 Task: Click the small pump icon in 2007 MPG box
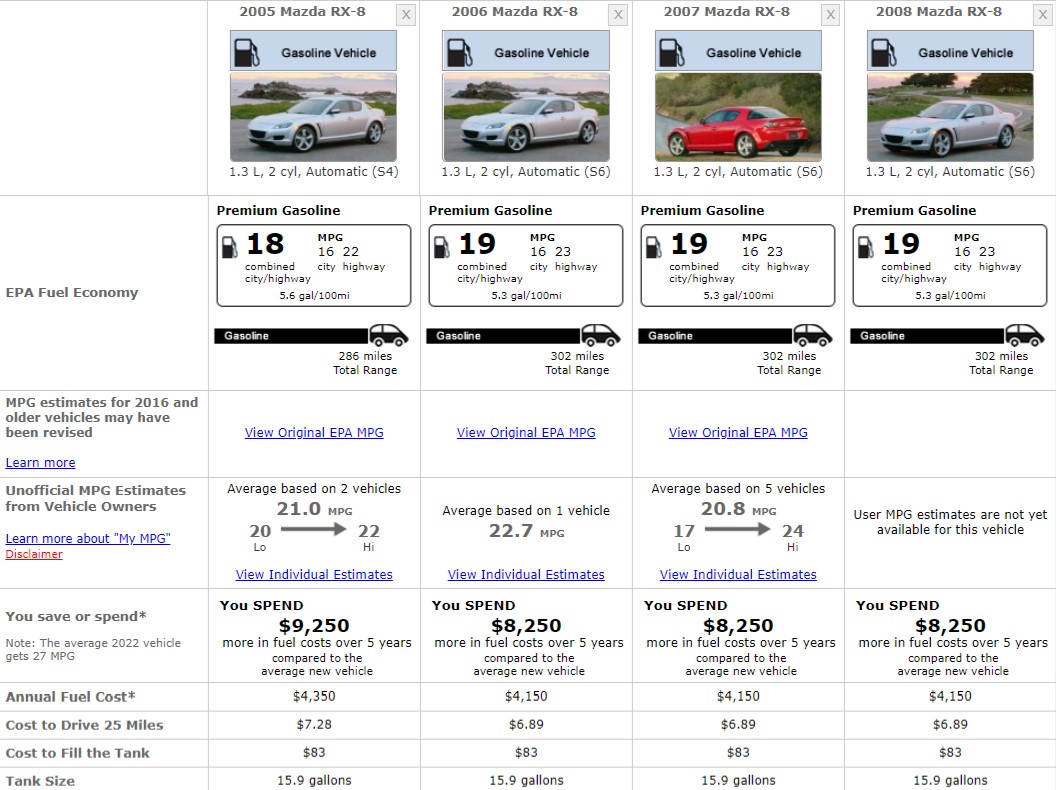[654, 247]
